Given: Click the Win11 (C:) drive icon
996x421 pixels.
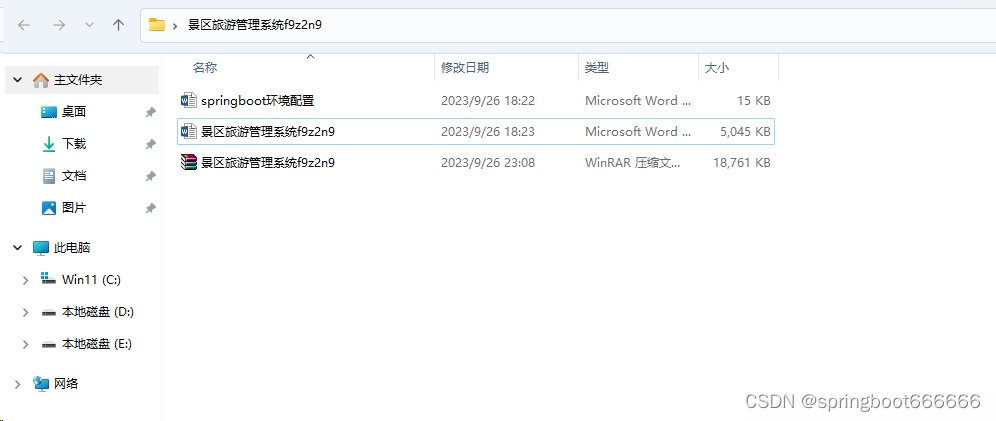Looking at the screenshot, I should tap(48, 279).
